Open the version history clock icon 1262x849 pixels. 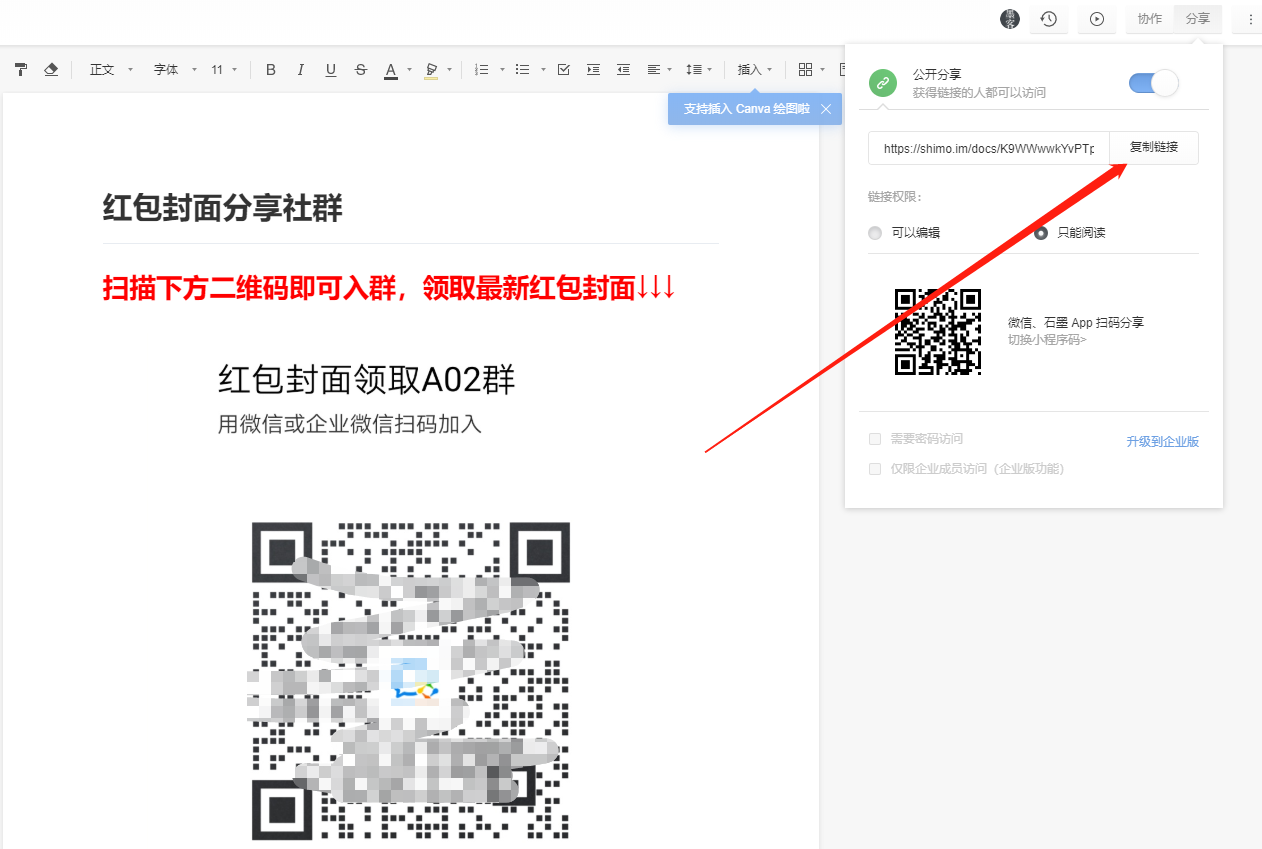1048,19
